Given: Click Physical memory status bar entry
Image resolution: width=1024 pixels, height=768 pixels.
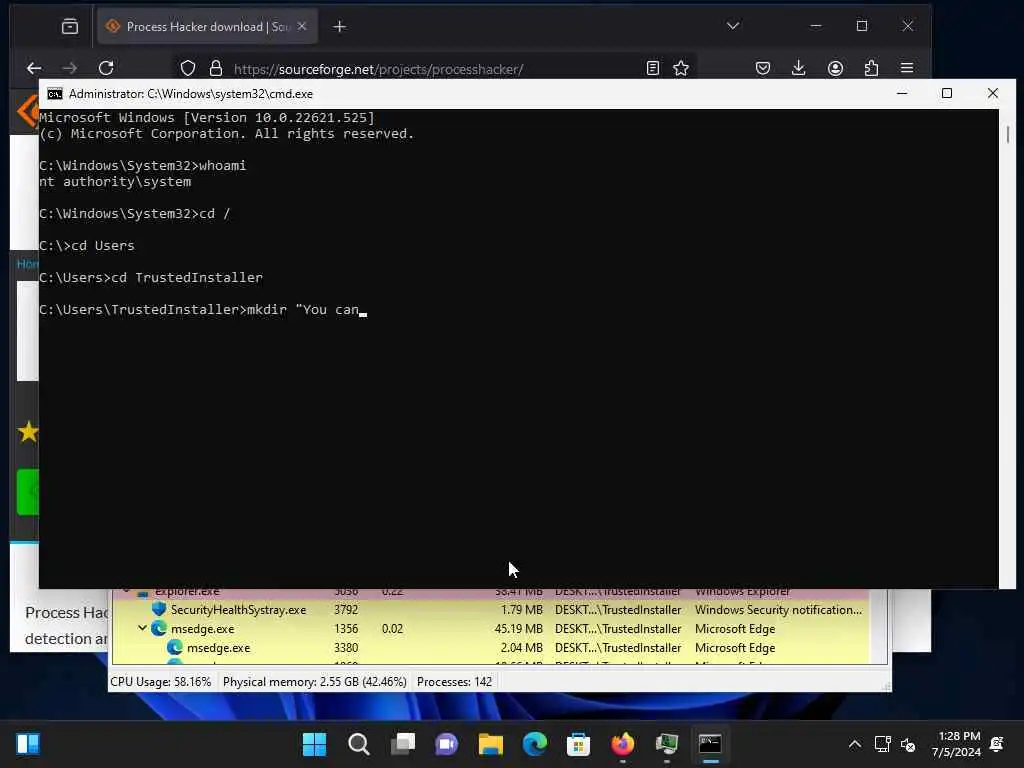Looking at the screenshot, I should [x=315, y=682].
